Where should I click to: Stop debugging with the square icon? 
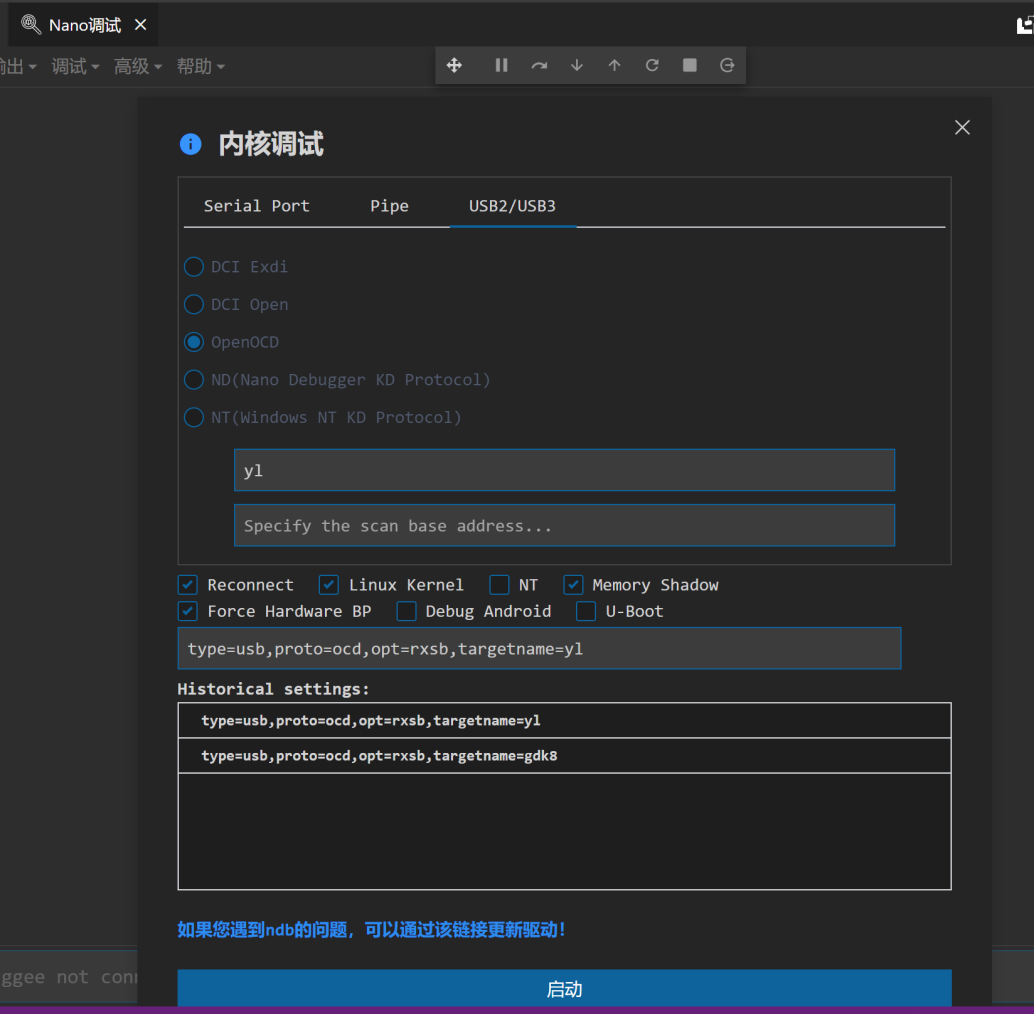690,65
